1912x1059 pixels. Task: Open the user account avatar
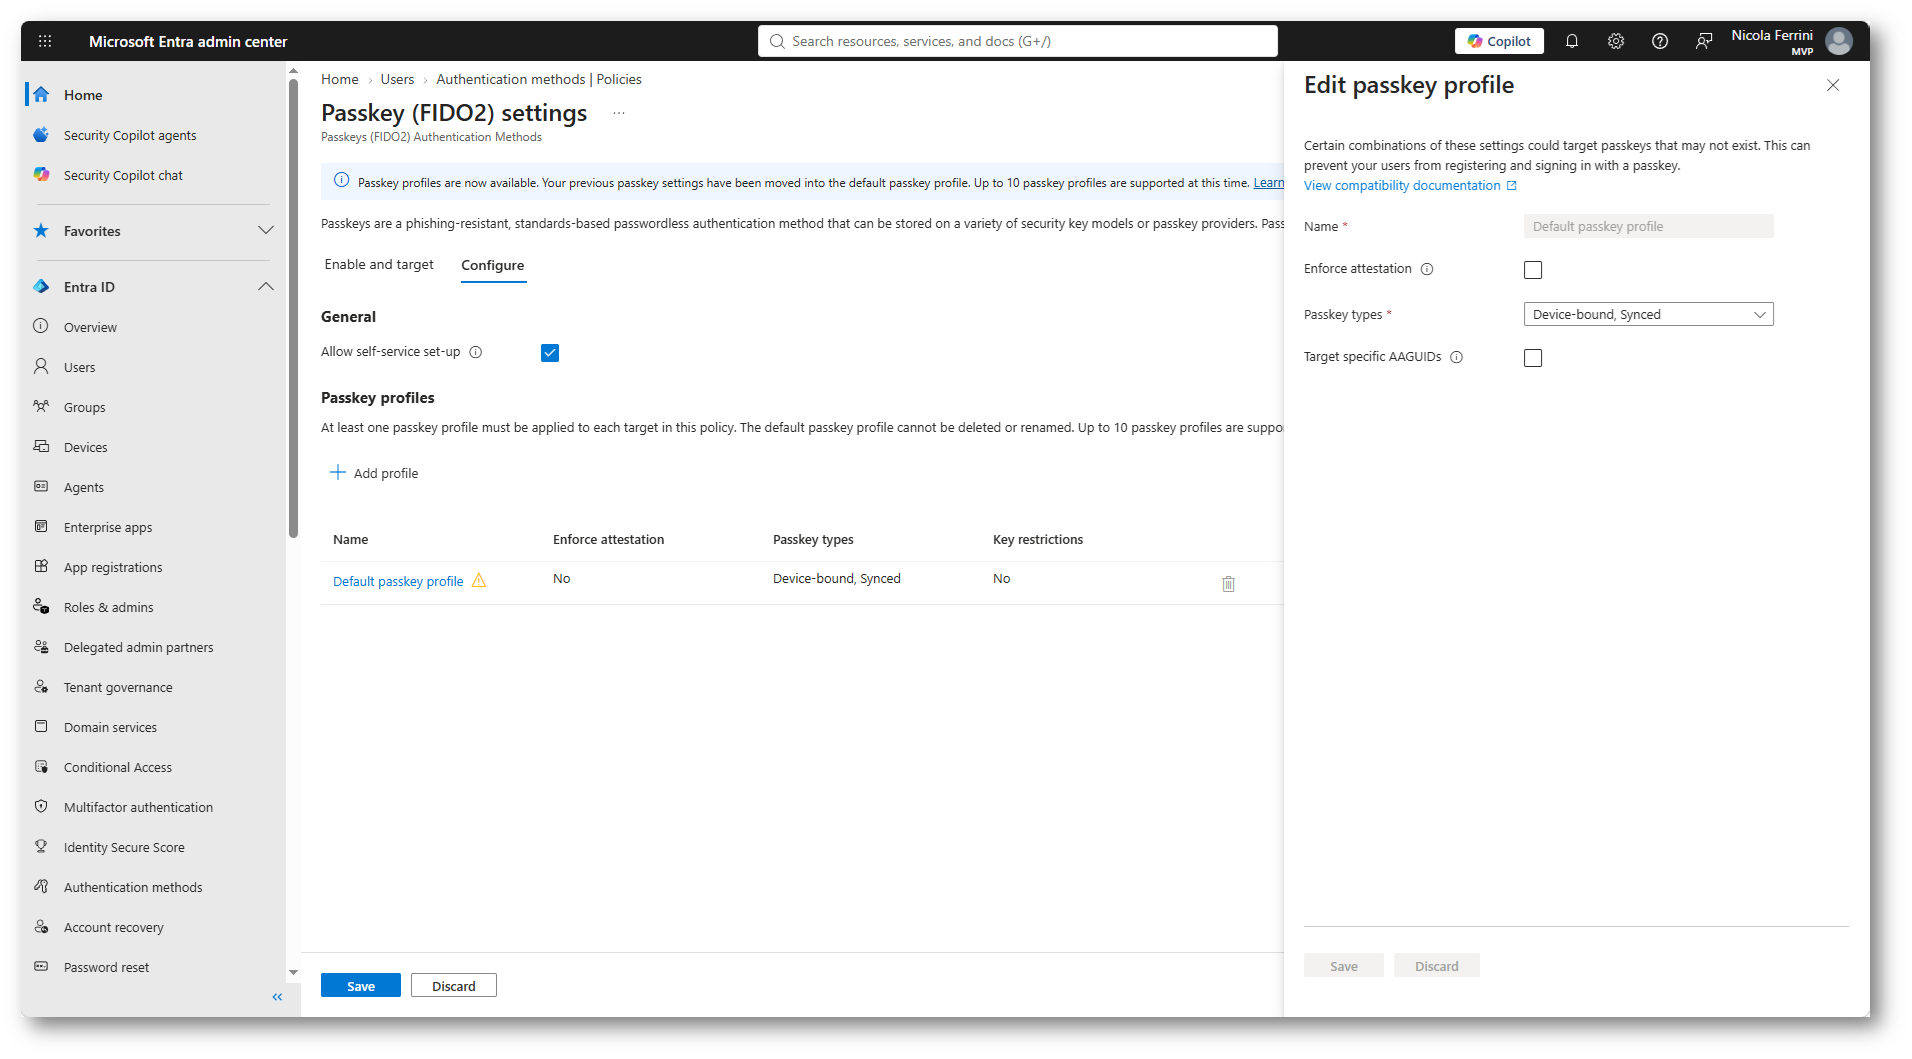1839,41
